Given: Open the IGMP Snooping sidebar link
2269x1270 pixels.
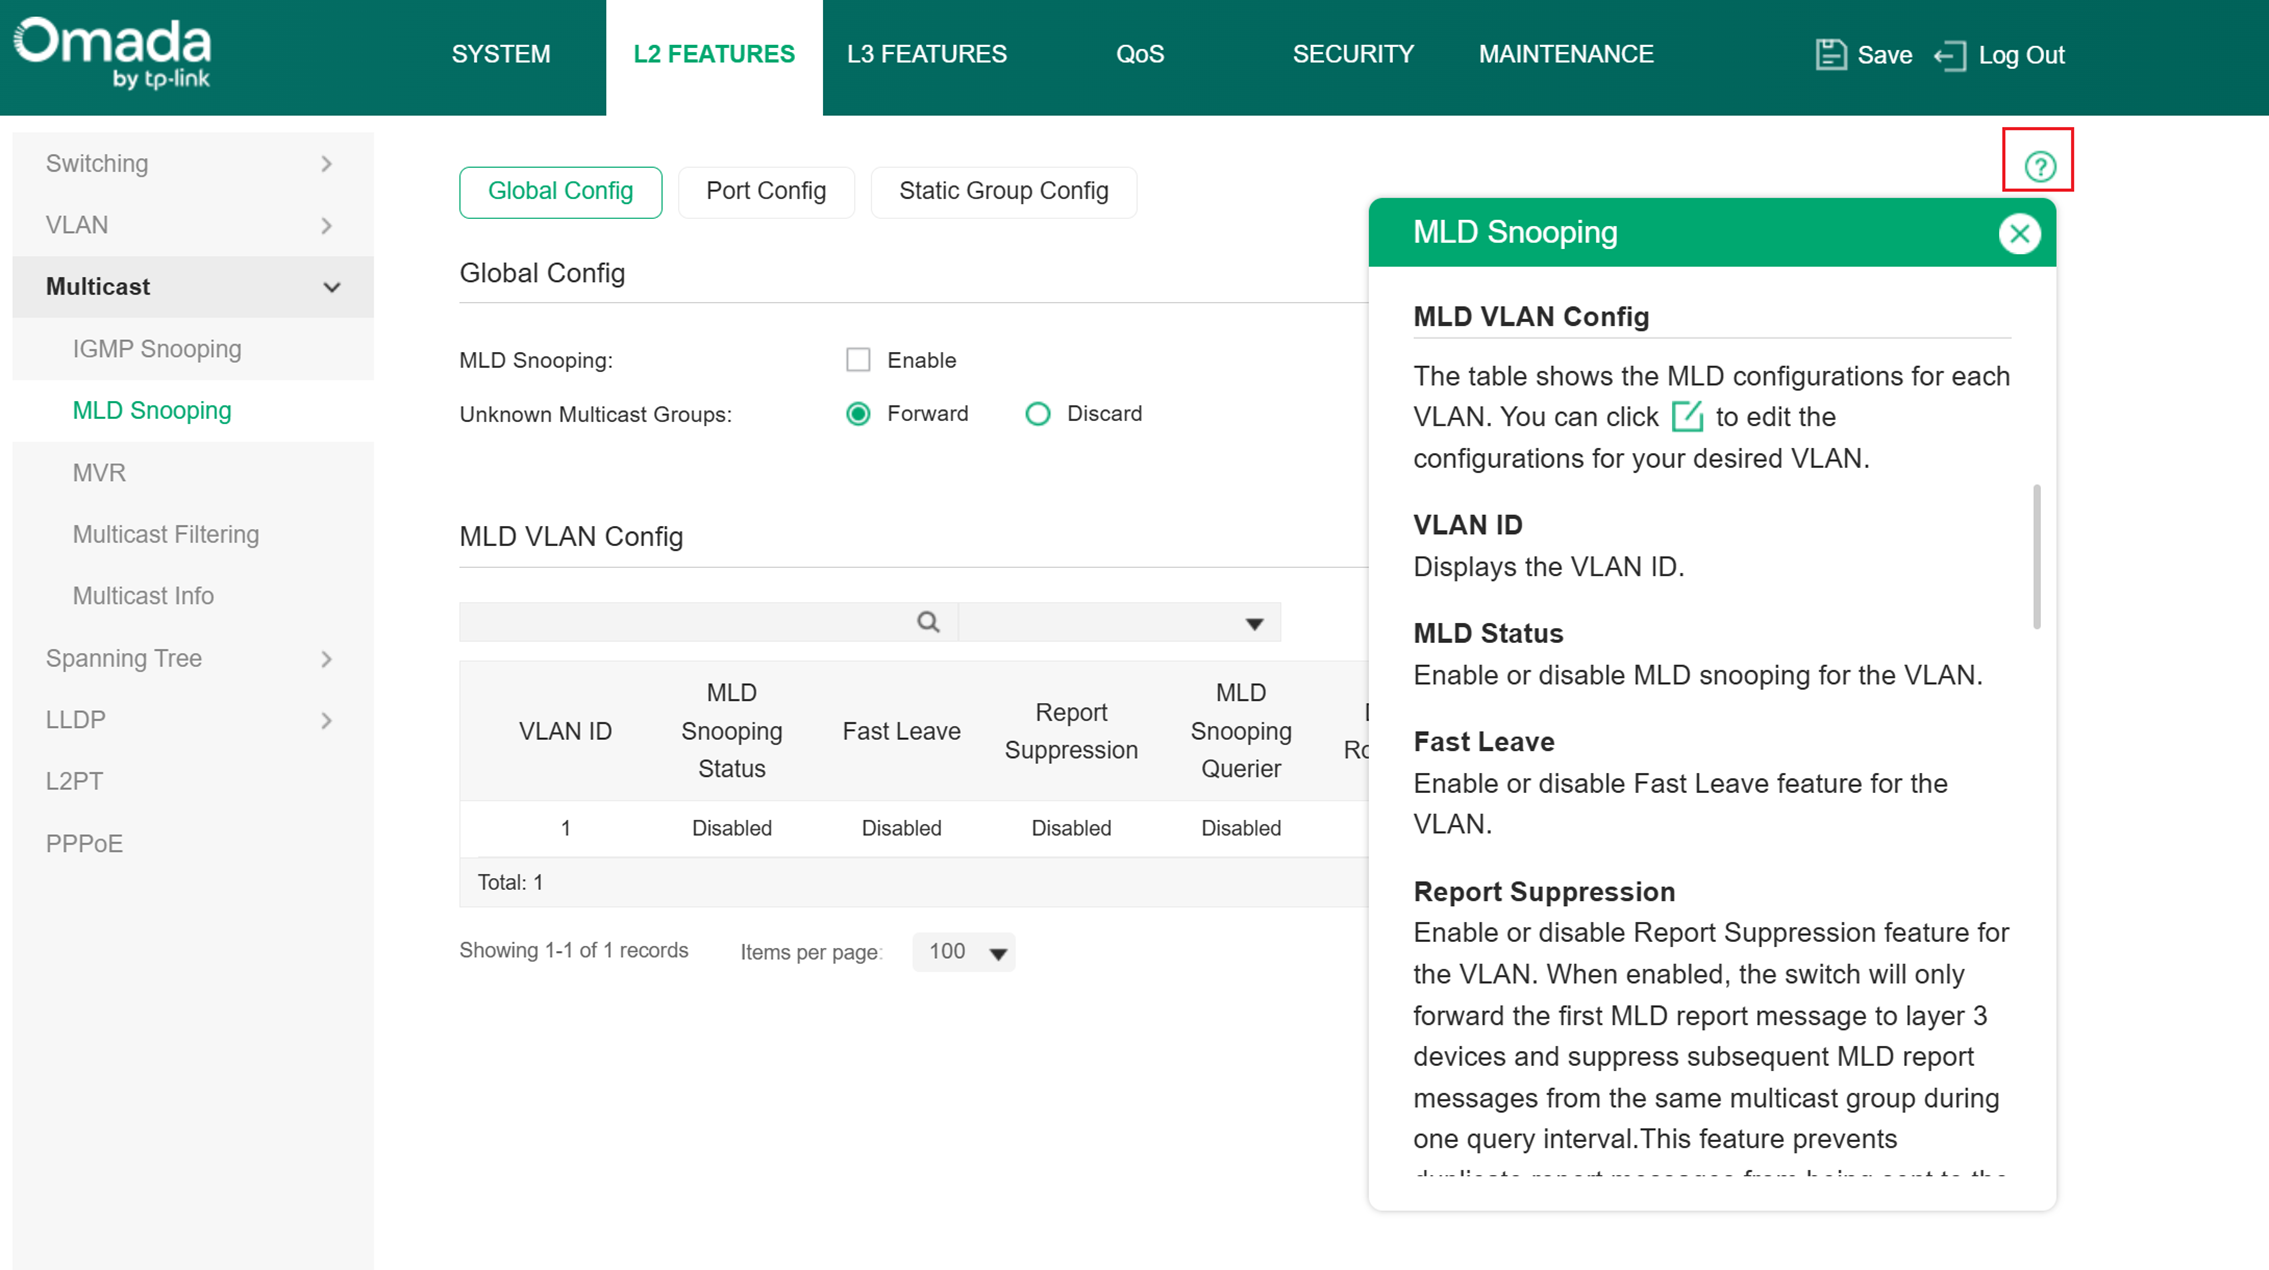Looking at the screenshot, I should pos(157,349).
